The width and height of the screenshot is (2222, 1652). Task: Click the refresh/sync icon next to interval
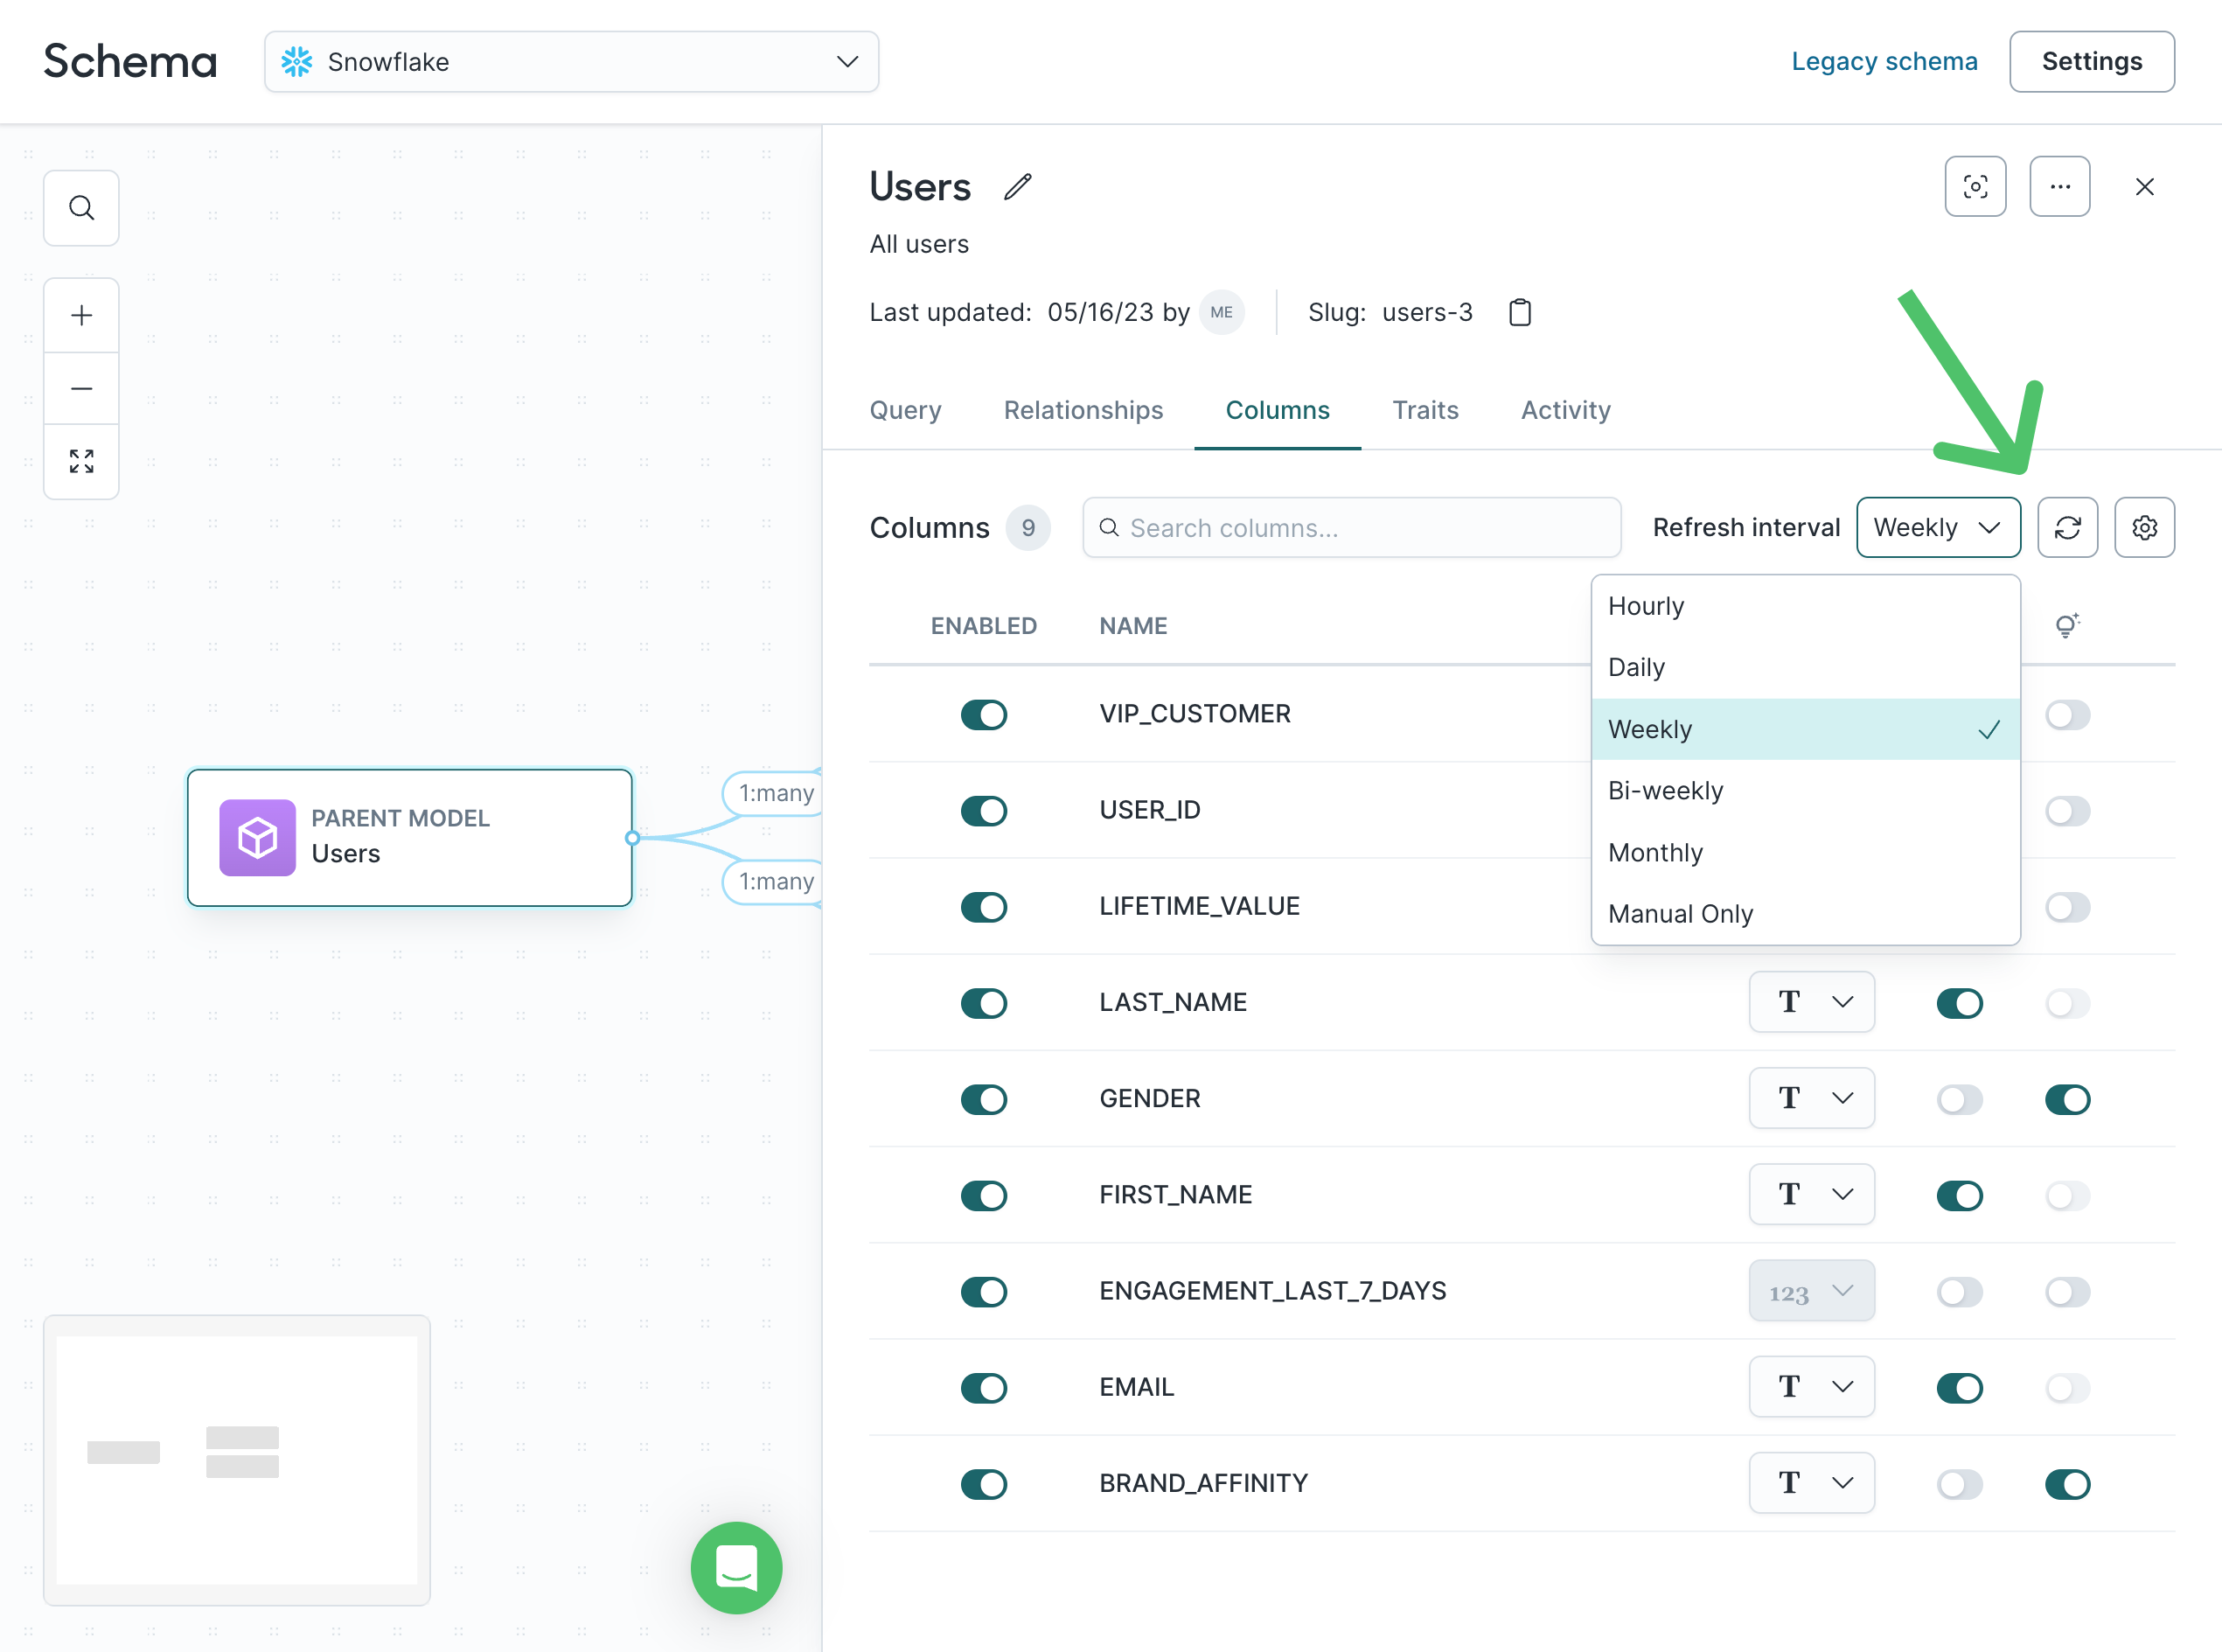(x=2067, y=527)
